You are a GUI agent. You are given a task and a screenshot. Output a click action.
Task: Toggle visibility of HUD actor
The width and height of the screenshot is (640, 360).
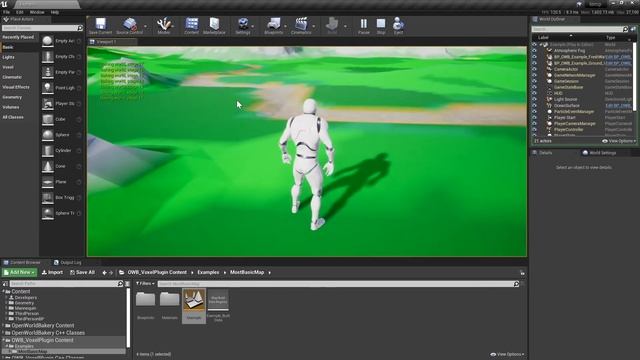[534, 93]
